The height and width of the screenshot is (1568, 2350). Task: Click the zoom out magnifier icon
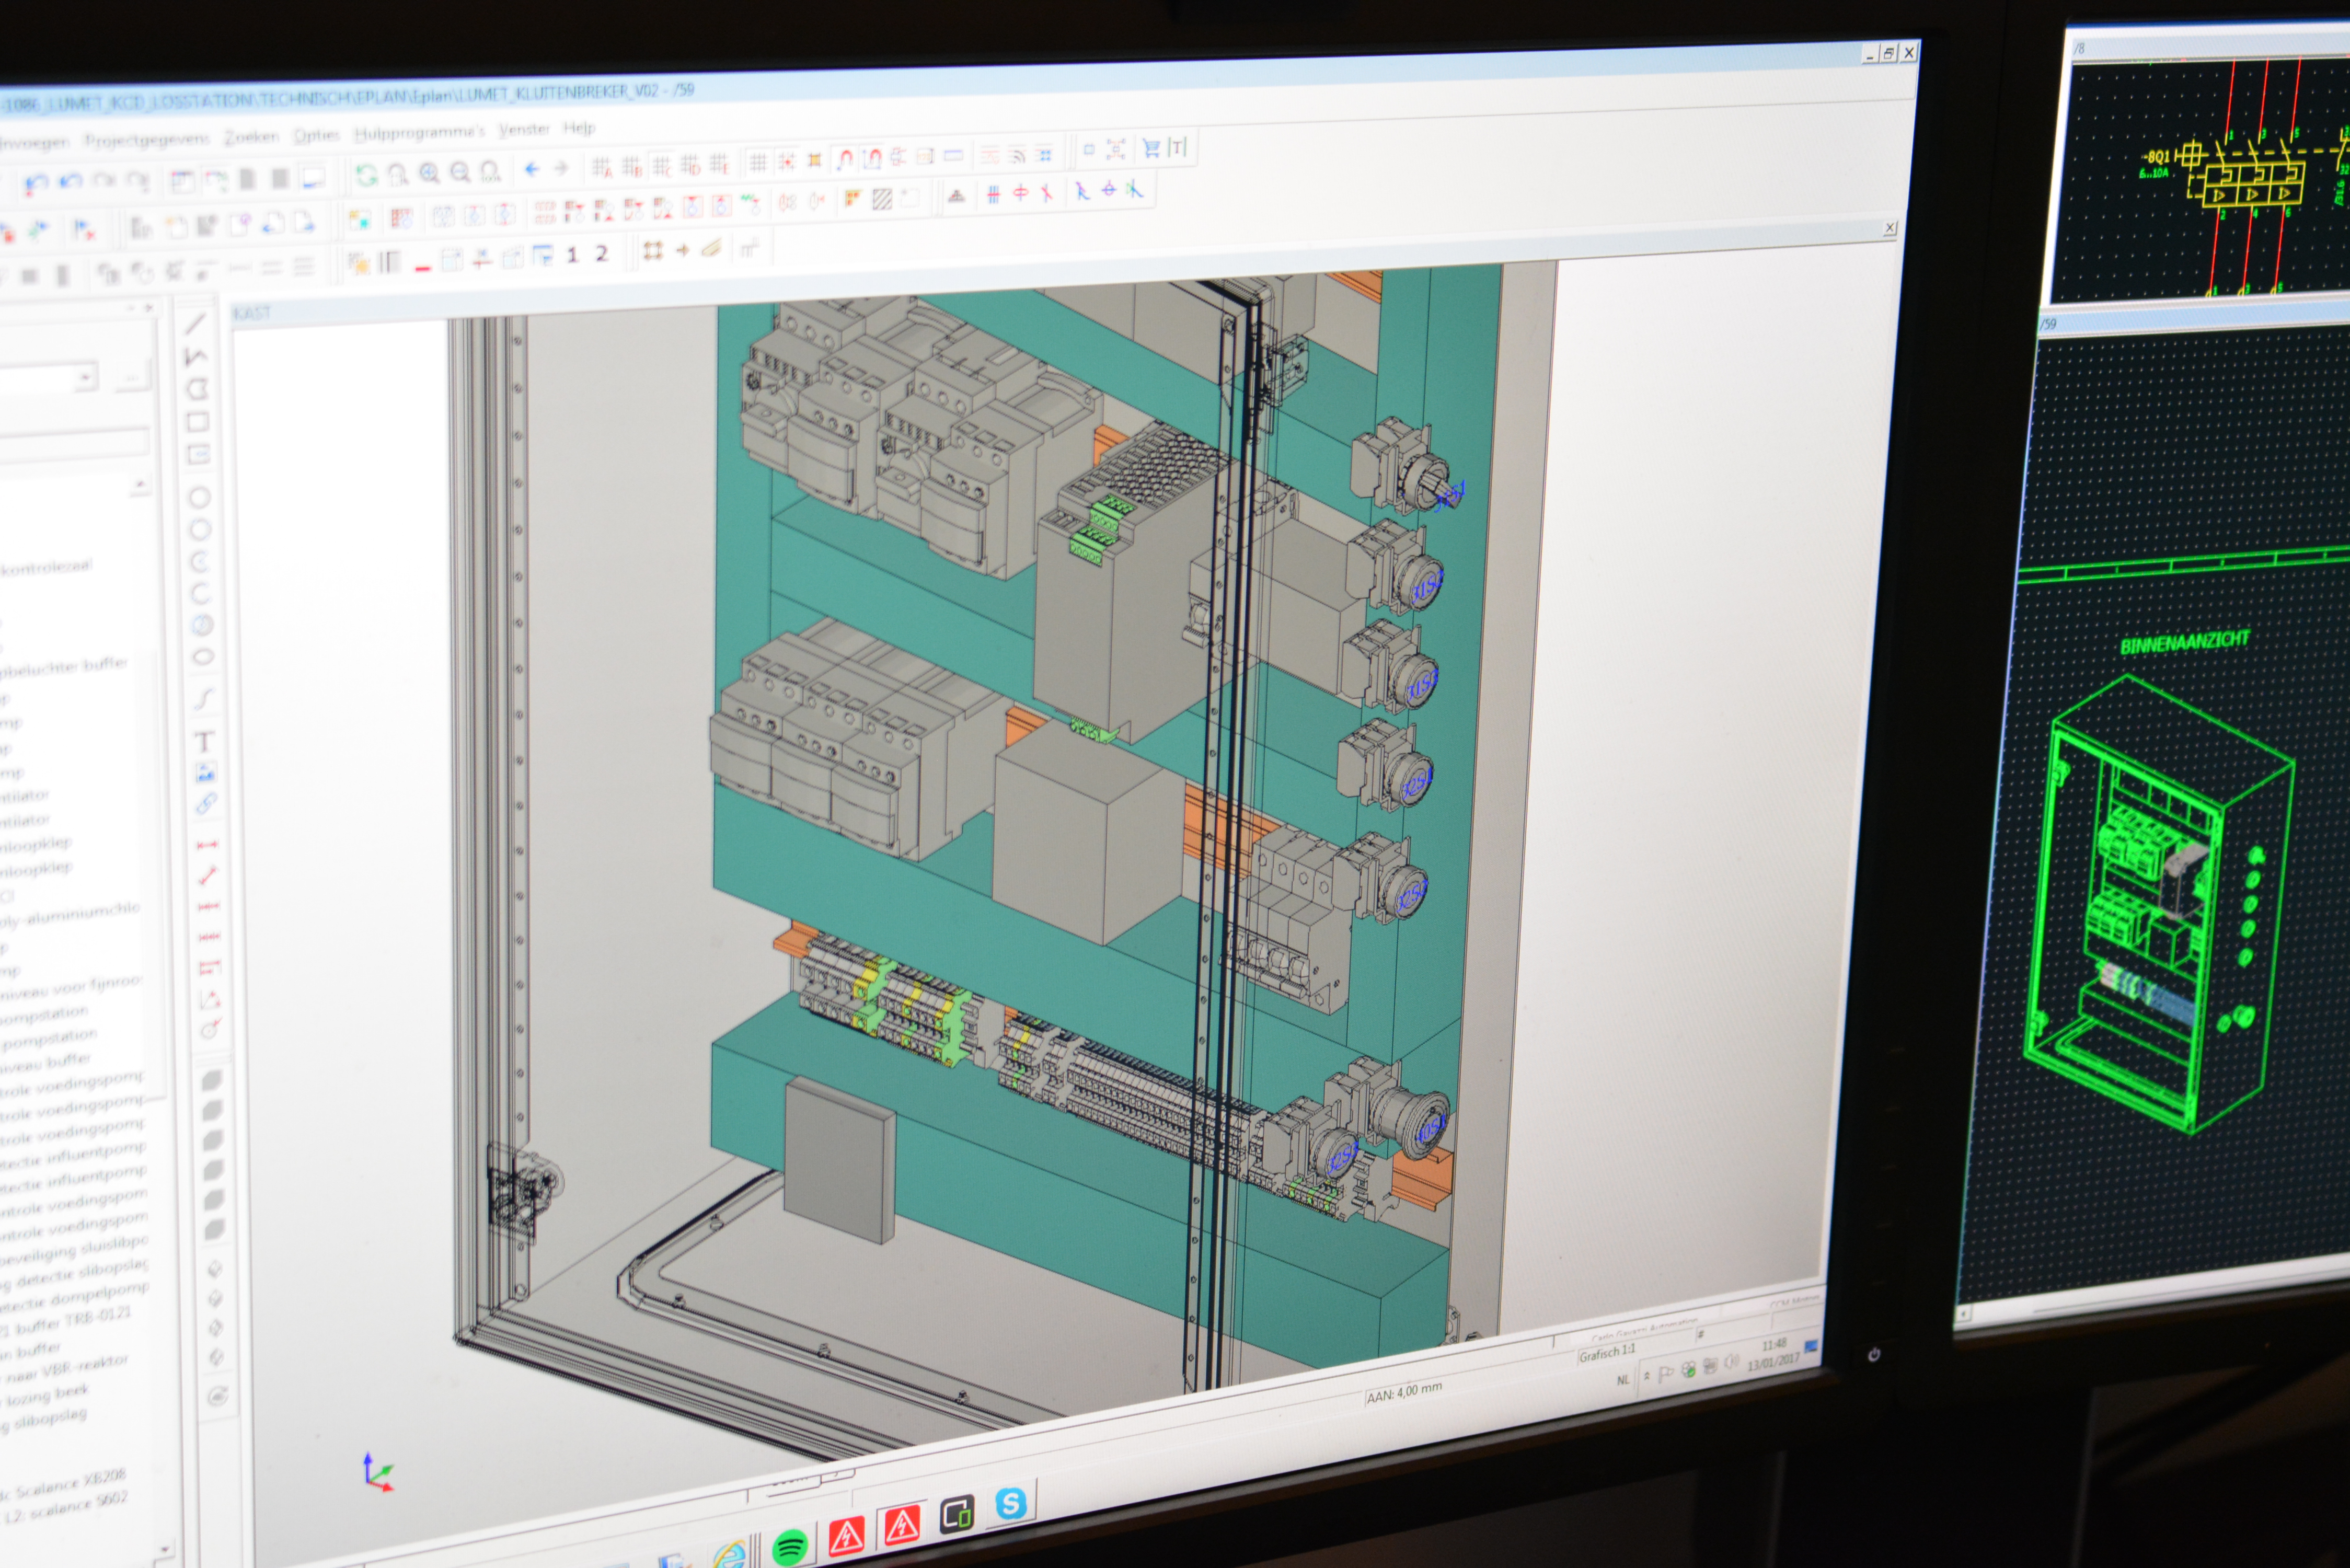click(460, 172)
